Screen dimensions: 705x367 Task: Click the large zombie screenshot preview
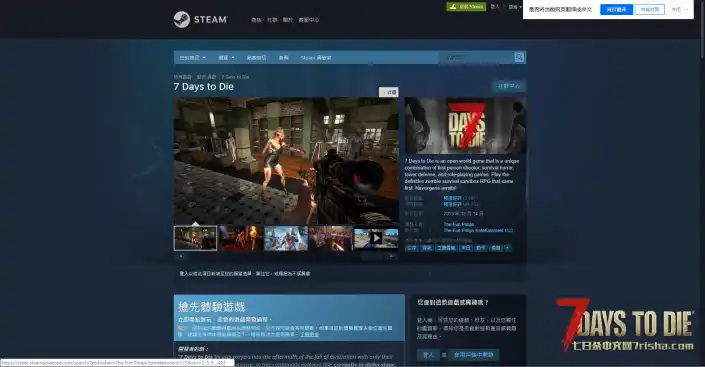point(286,161)
